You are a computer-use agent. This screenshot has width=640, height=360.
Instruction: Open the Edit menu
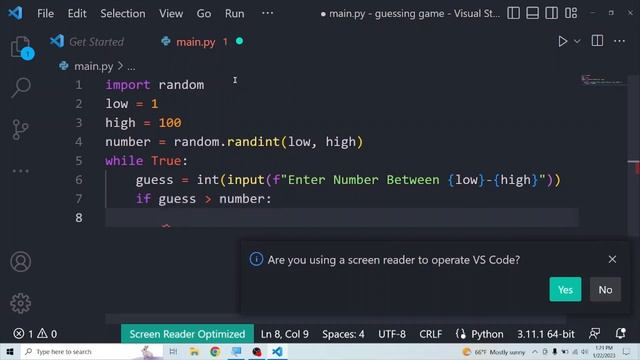(x=77, y=13)
